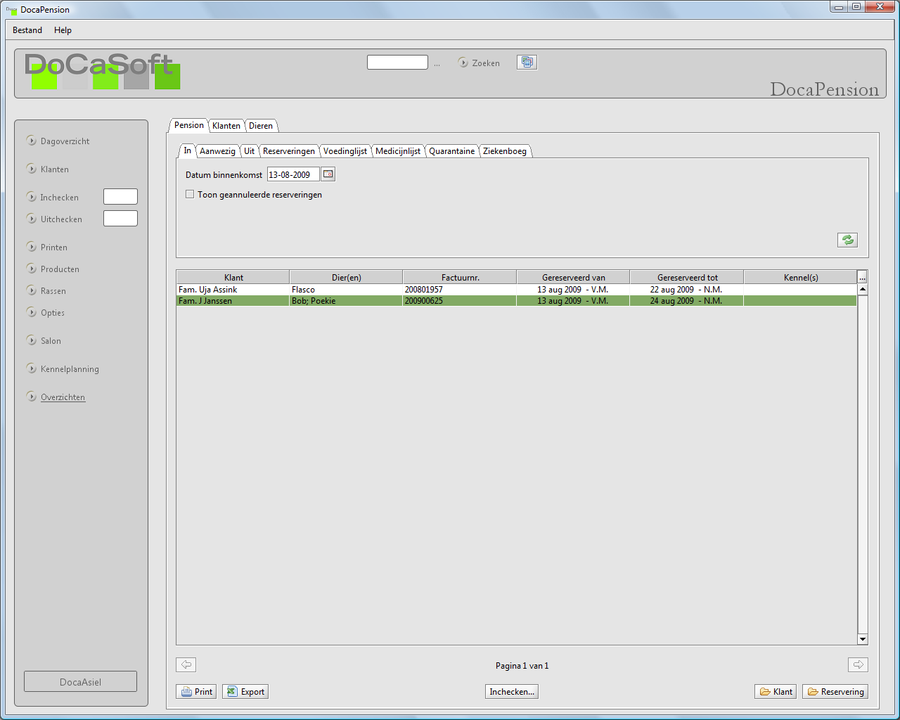Image resolution: width=900 pixels, height=720 pixels.
Task: Click the Dagoverzicht arrow icon in sidebar
Action: pos(32,141)
